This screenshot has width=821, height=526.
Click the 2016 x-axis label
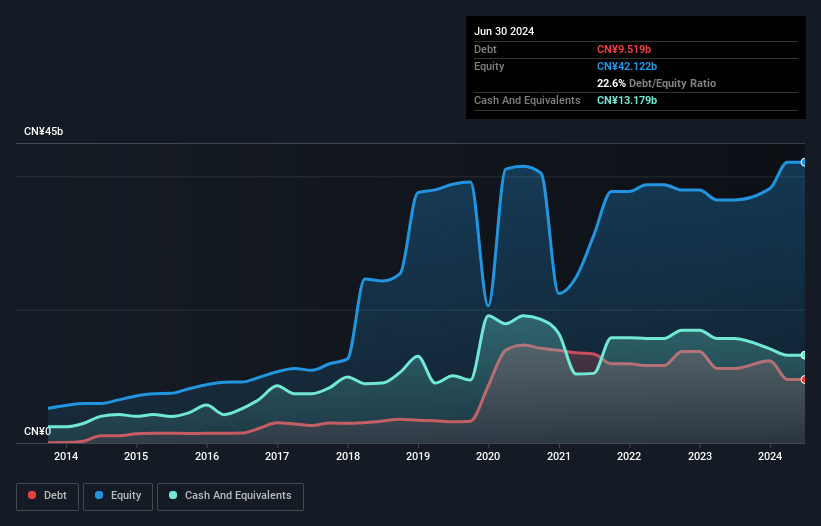point(207,456)
